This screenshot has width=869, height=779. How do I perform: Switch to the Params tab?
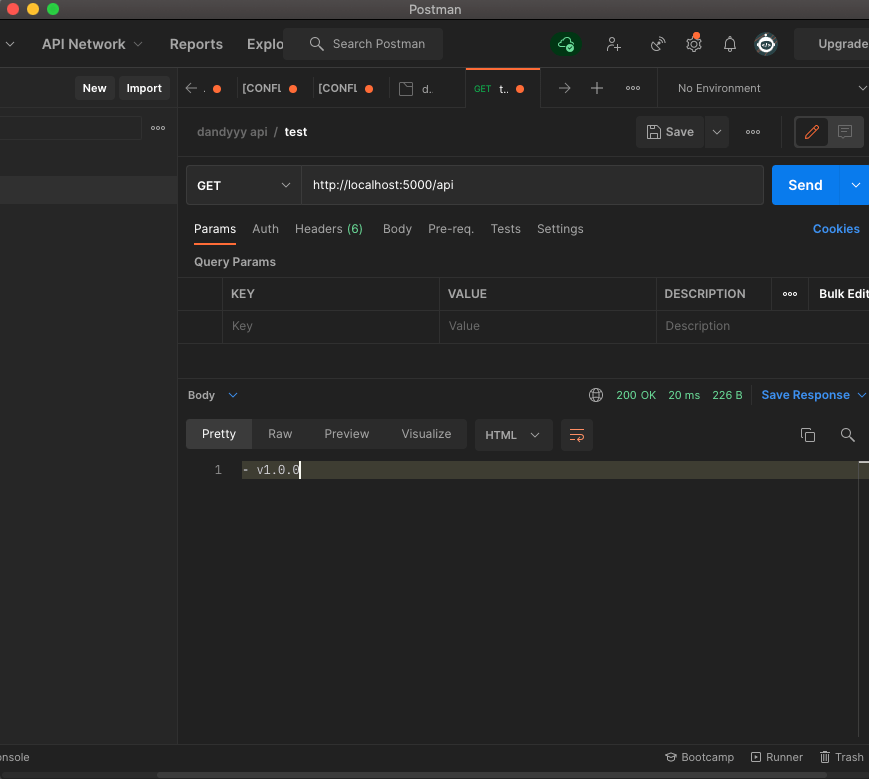(x=215, y=229)
